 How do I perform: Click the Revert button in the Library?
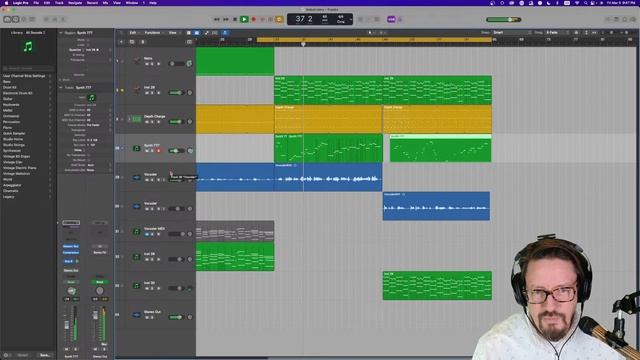coord(23,356)
